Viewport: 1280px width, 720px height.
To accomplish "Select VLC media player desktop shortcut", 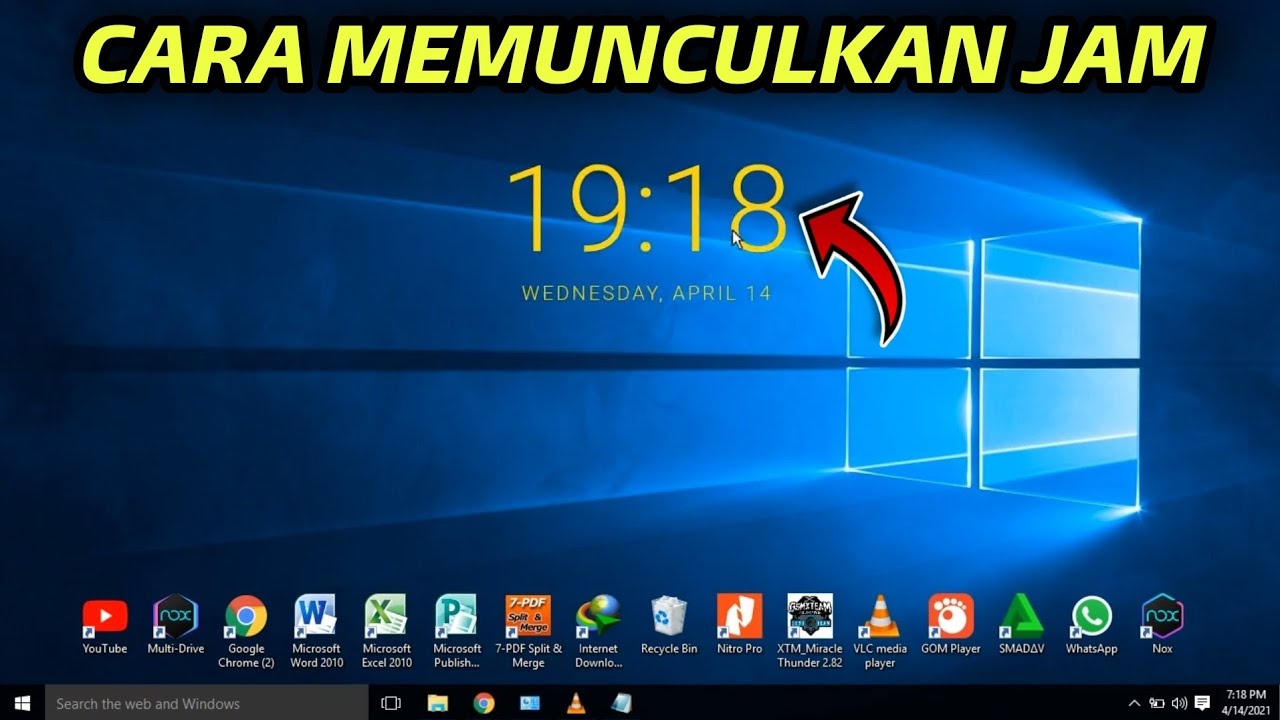I will (x=880, y=631).
